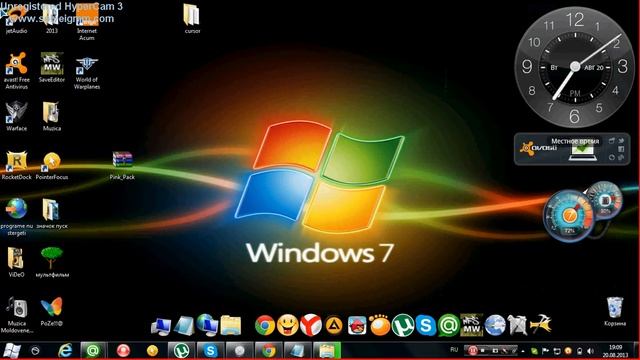
Task: Launch avast! Free Antivirus from the desktop
Action: [x=16, y=70]
